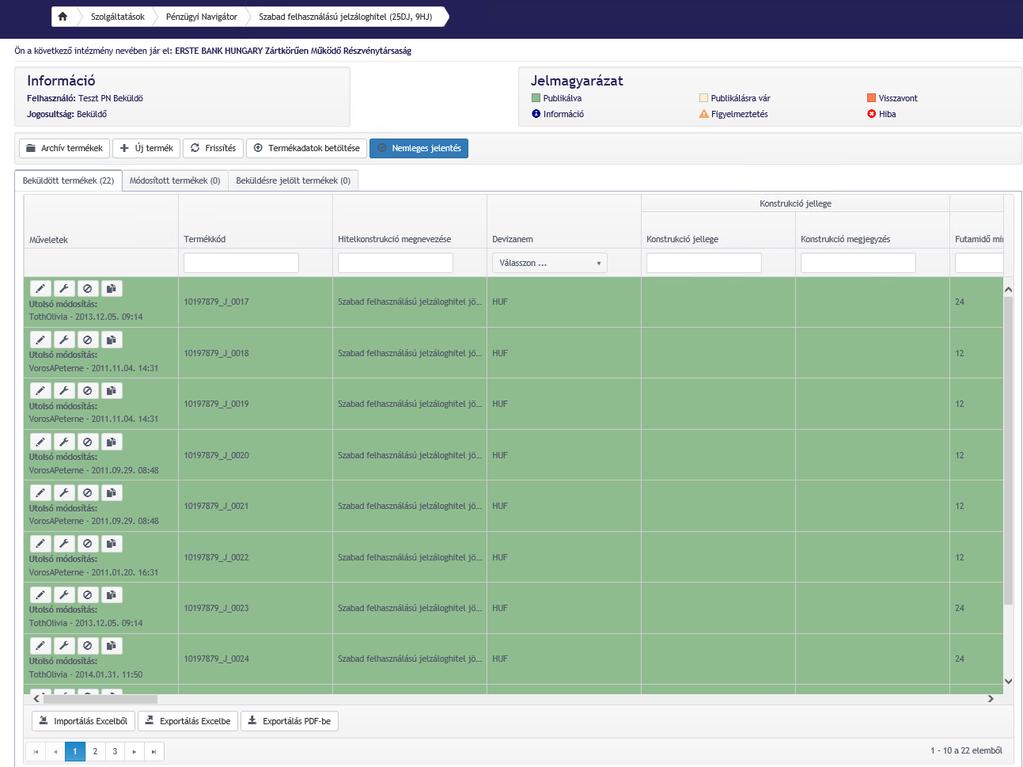This screenshot has height=767, width=1023.
Task: Edit product 10197879_J_0017 with pencil icon
Action: coord(40,288)
